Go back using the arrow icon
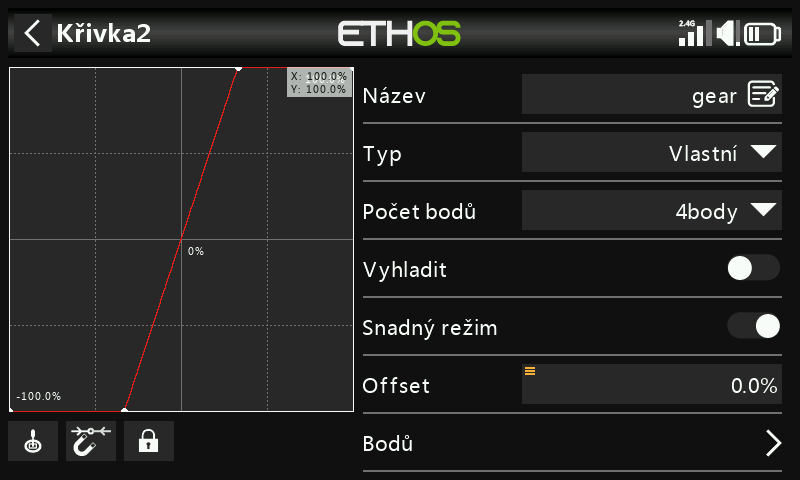The width and height of the screenshot is (800, 480). 33,33
